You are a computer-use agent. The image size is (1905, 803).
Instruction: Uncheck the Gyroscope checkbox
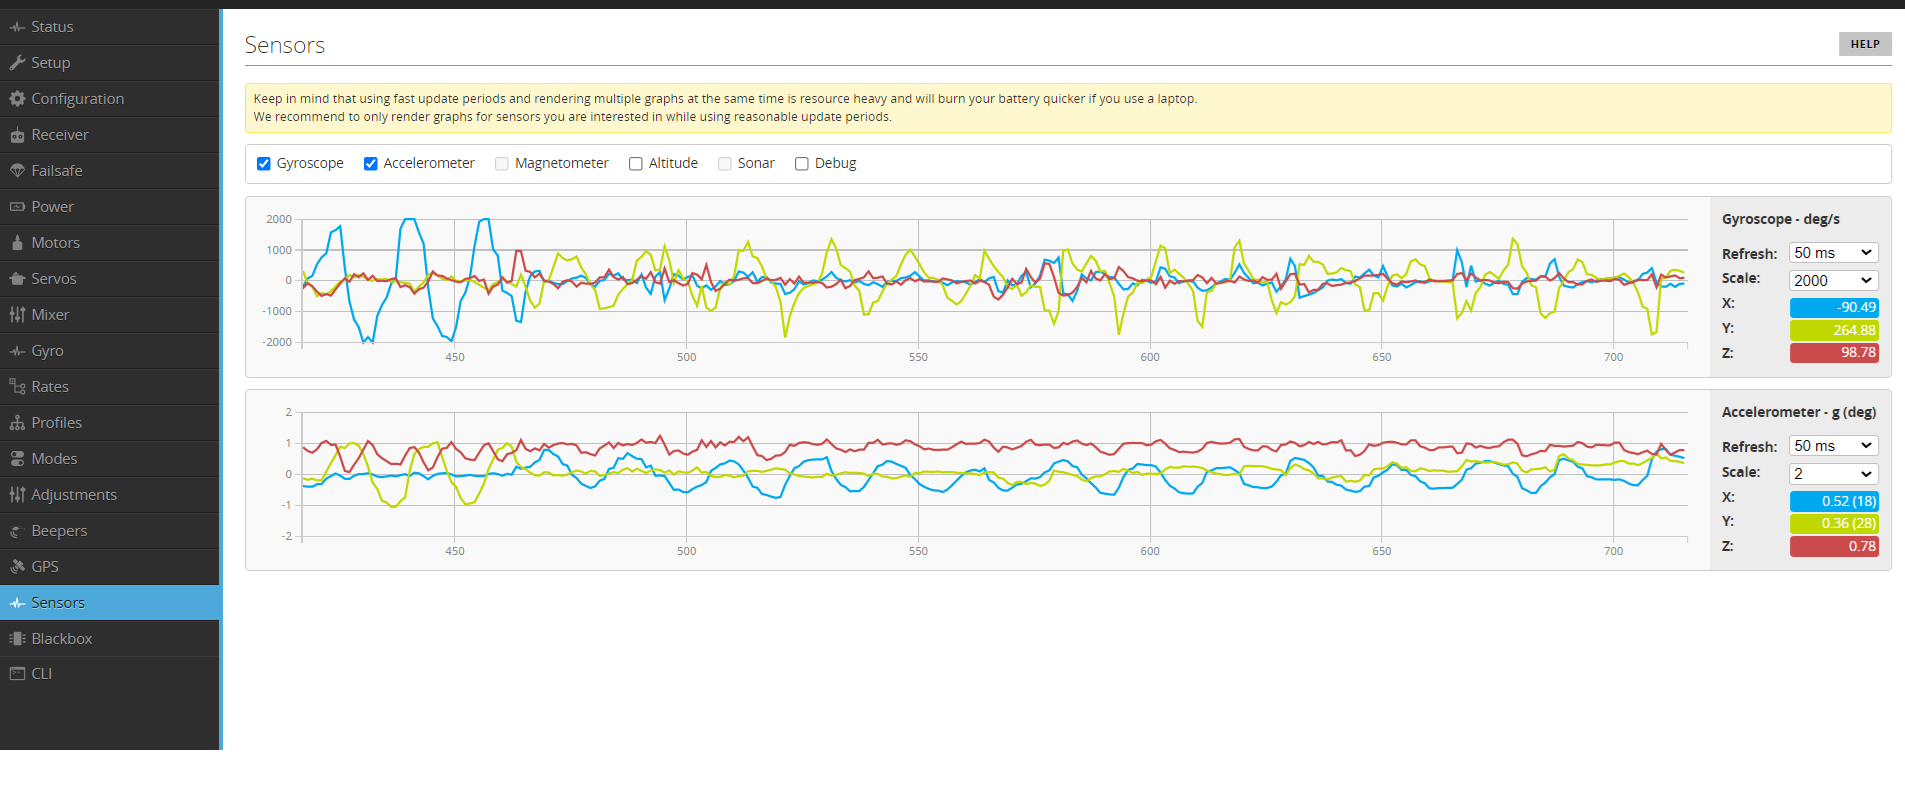click(264, 164)
